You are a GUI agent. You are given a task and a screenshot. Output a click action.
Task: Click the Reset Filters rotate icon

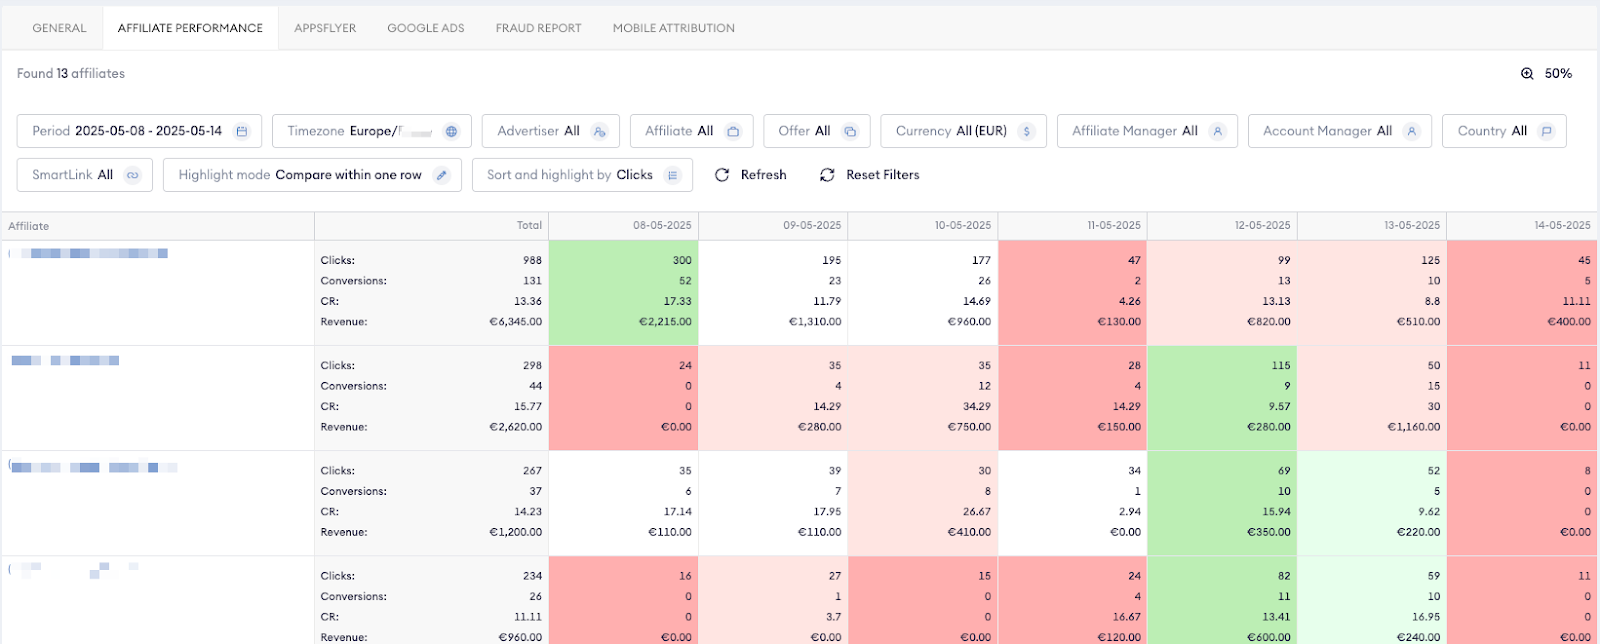pos(827,175)
